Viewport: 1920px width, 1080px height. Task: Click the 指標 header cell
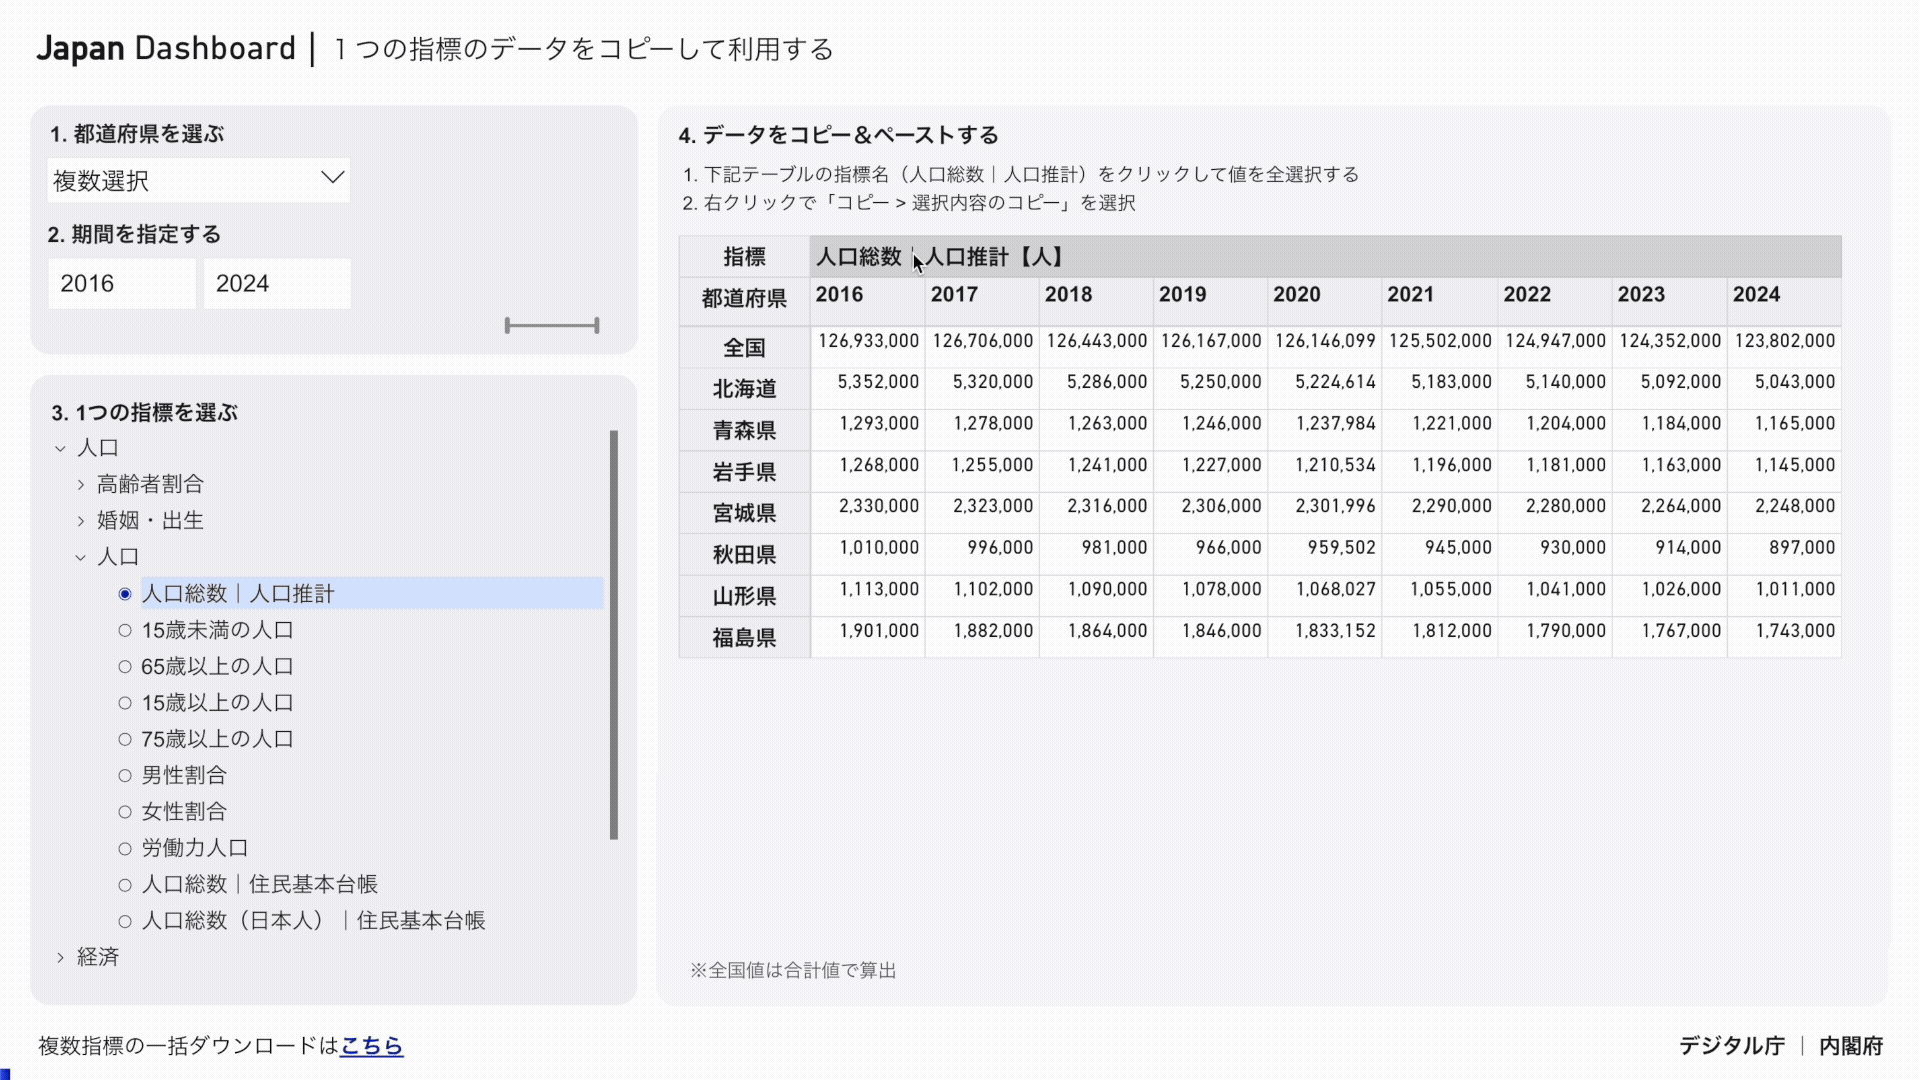pos(744,257)
